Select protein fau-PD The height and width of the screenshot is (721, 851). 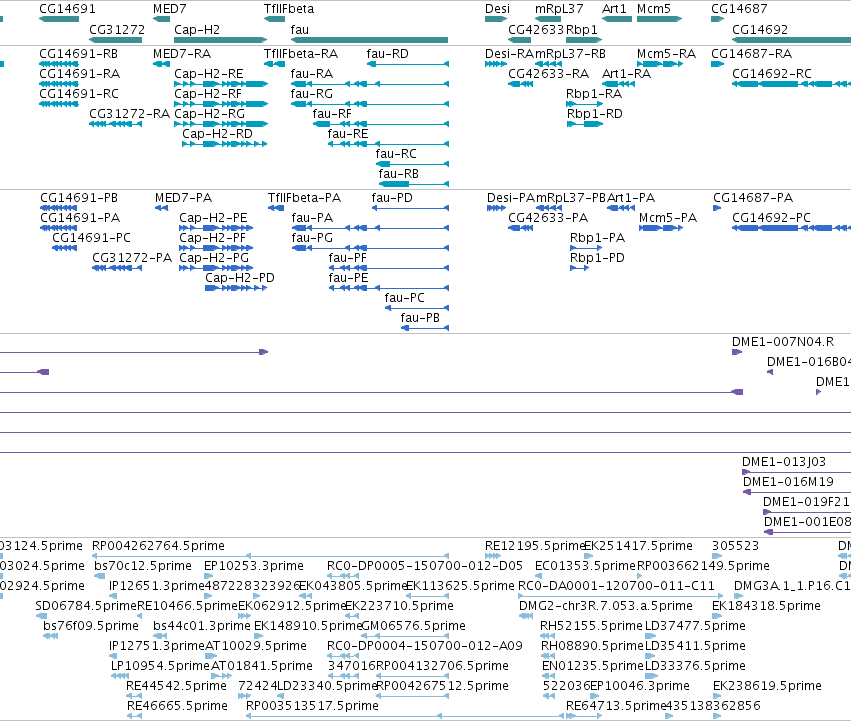coord(411,208)
